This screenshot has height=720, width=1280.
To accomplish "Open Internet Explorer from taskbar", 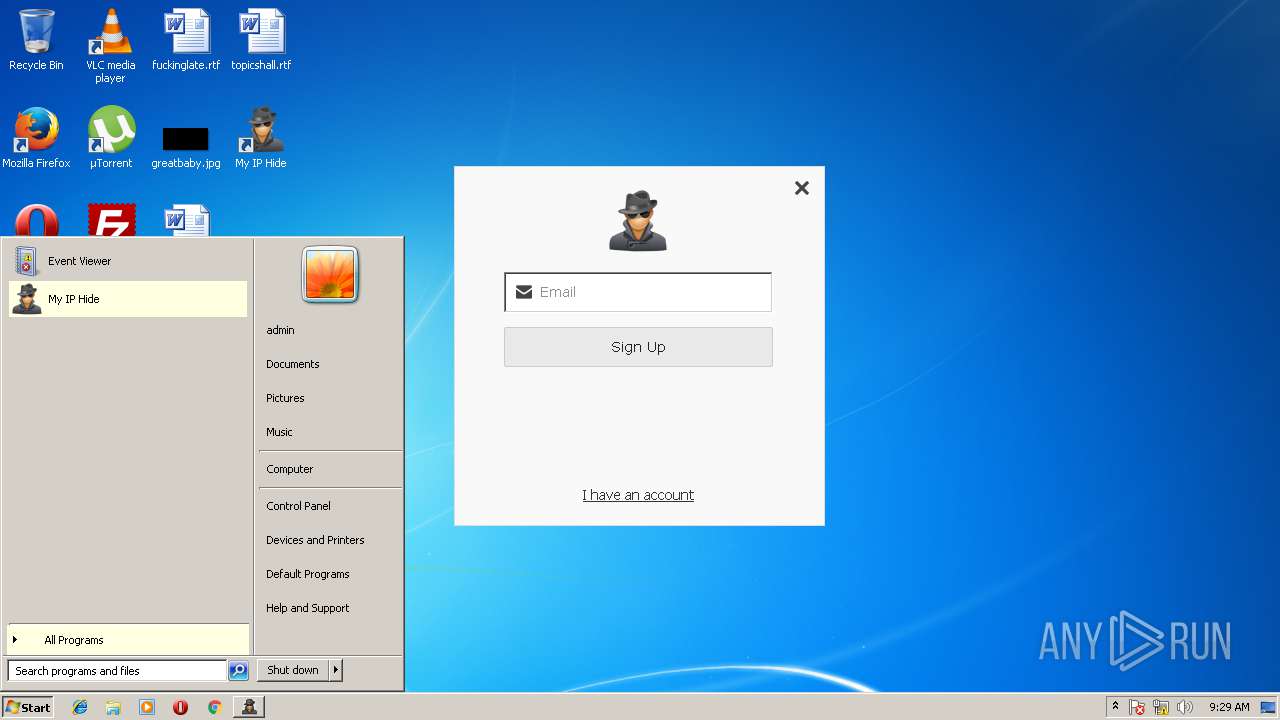I will 80,707.
